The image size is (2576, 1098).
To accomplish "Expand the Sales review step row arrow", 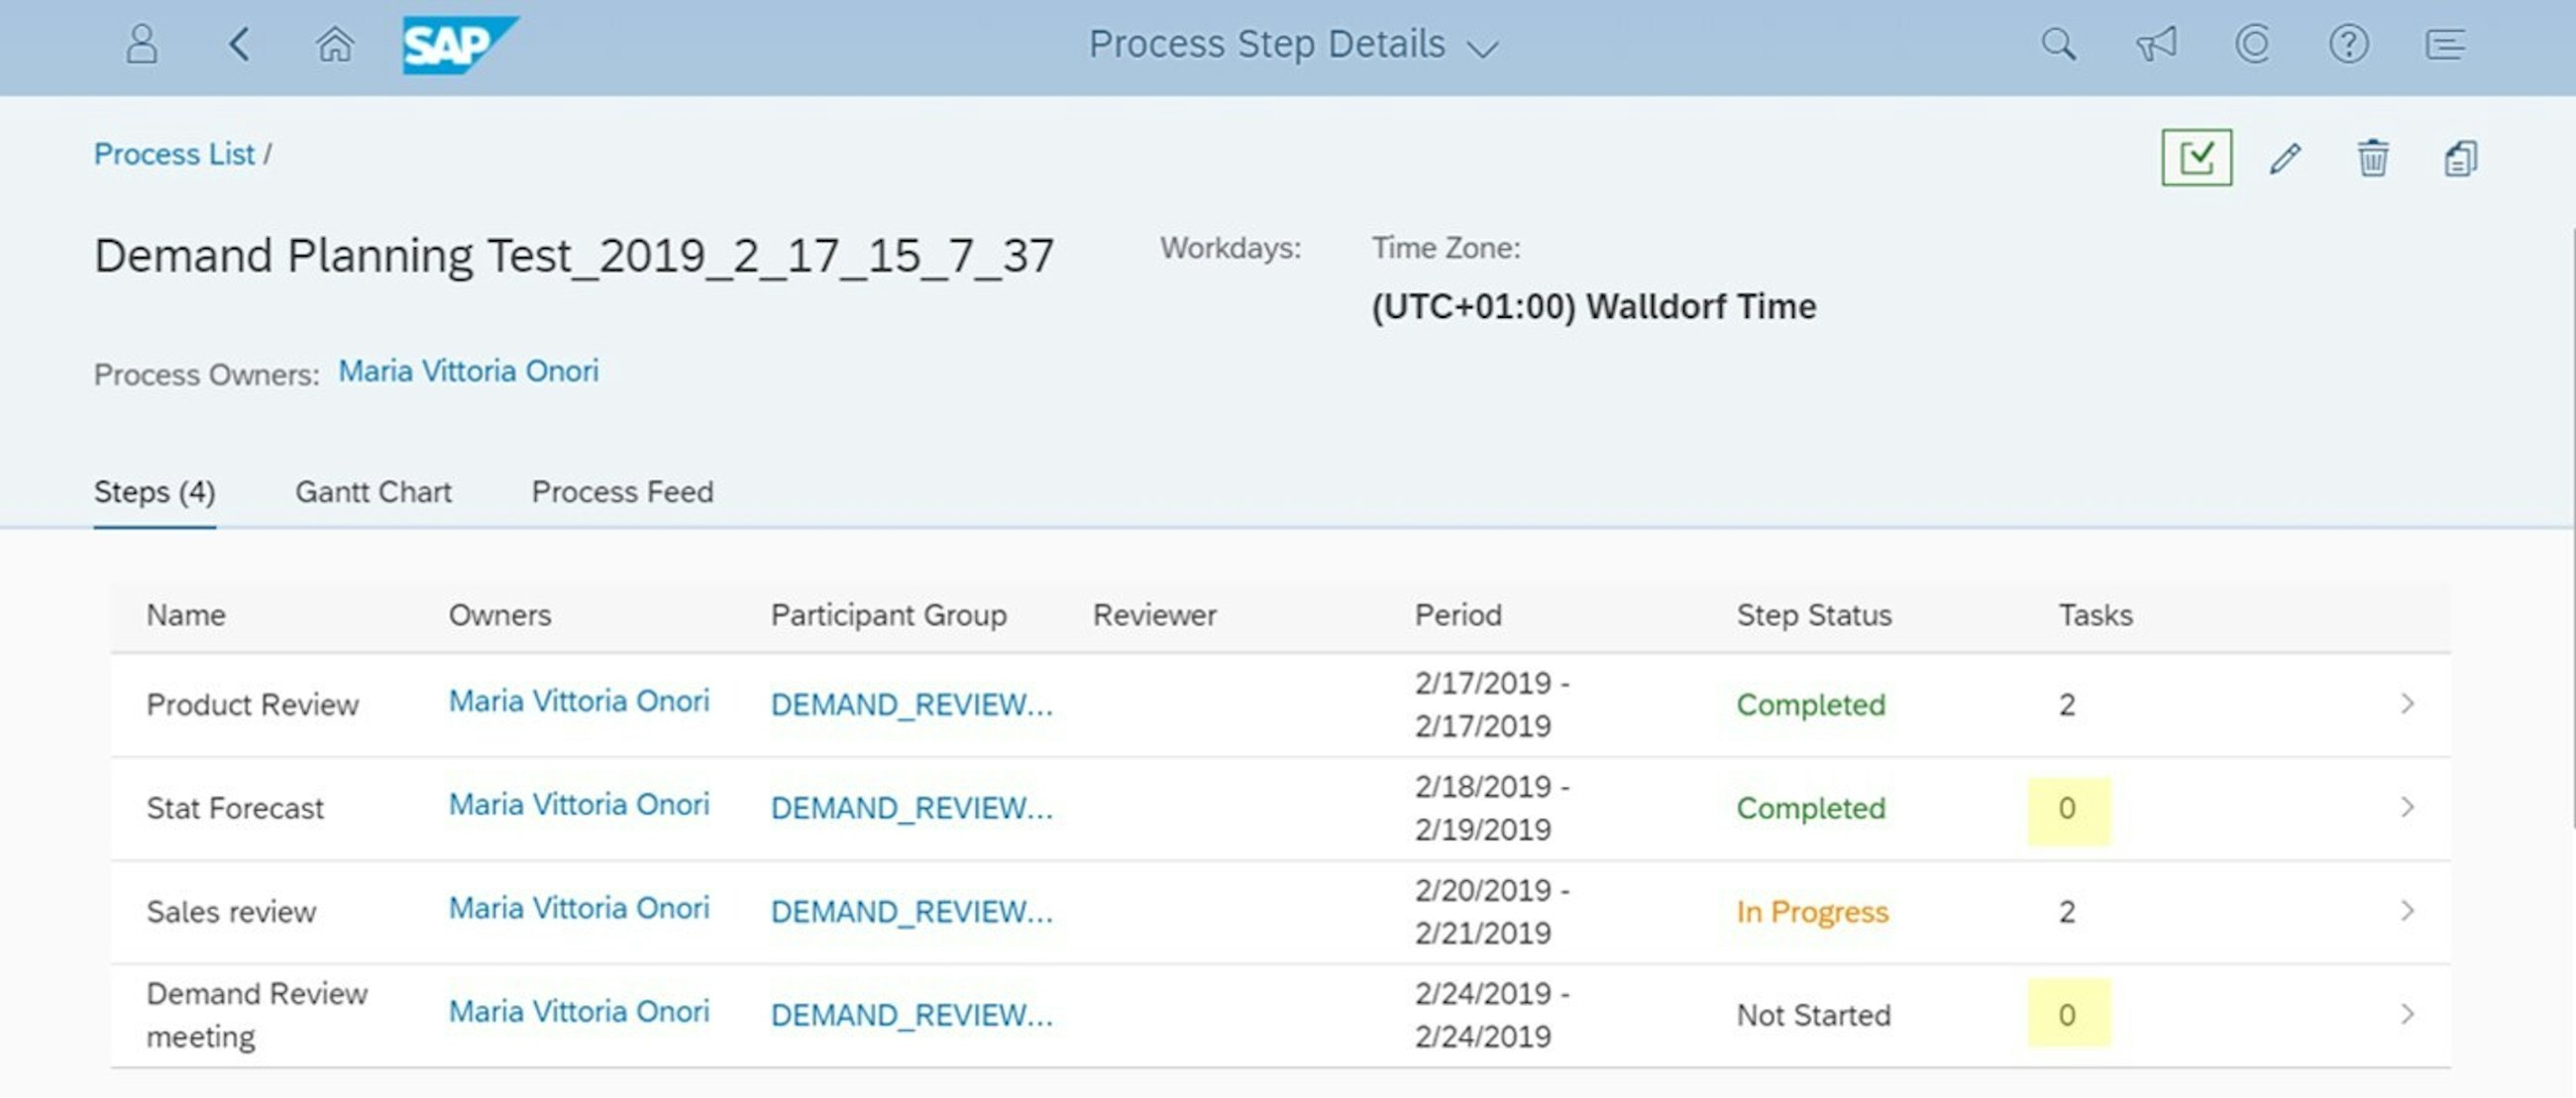I will tap(2406, 911).
